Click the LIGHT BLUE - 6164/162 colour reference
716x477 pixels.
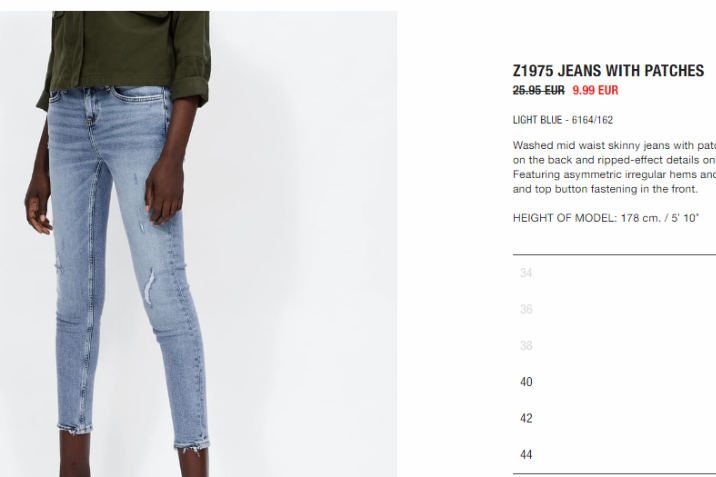(563, 120)
